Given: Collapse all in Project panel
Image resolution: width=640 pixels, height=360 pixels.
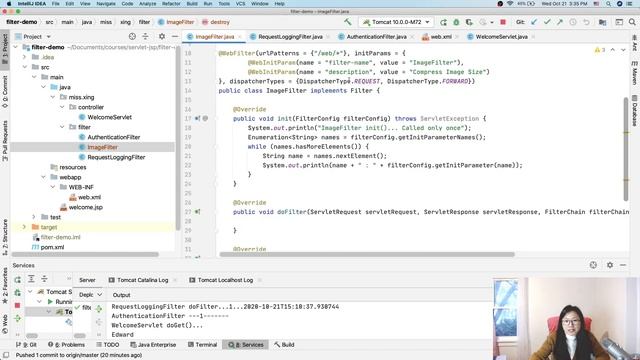Looking at the screenshot, I should [145, 36].
